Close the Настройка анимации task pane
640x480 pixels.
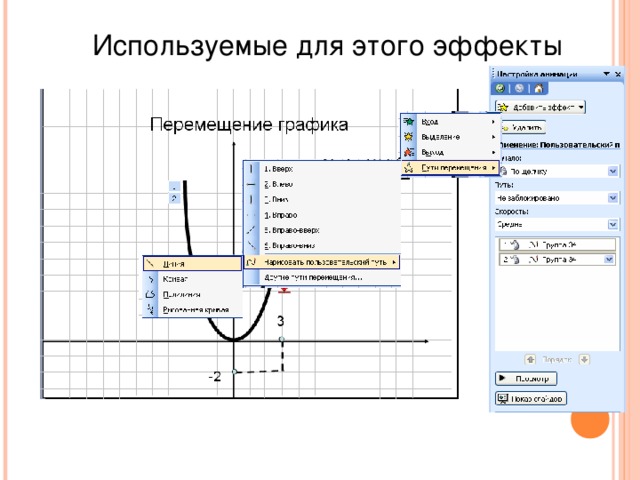coord(618,74)
